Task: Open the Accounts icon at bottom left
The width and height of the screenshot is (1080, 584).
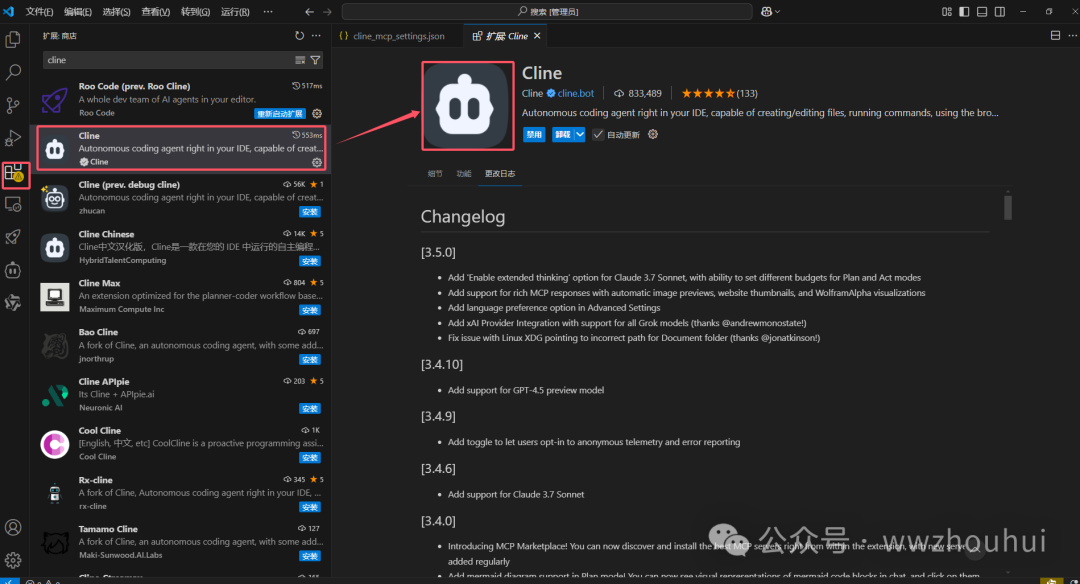Action: coord(13,527)
